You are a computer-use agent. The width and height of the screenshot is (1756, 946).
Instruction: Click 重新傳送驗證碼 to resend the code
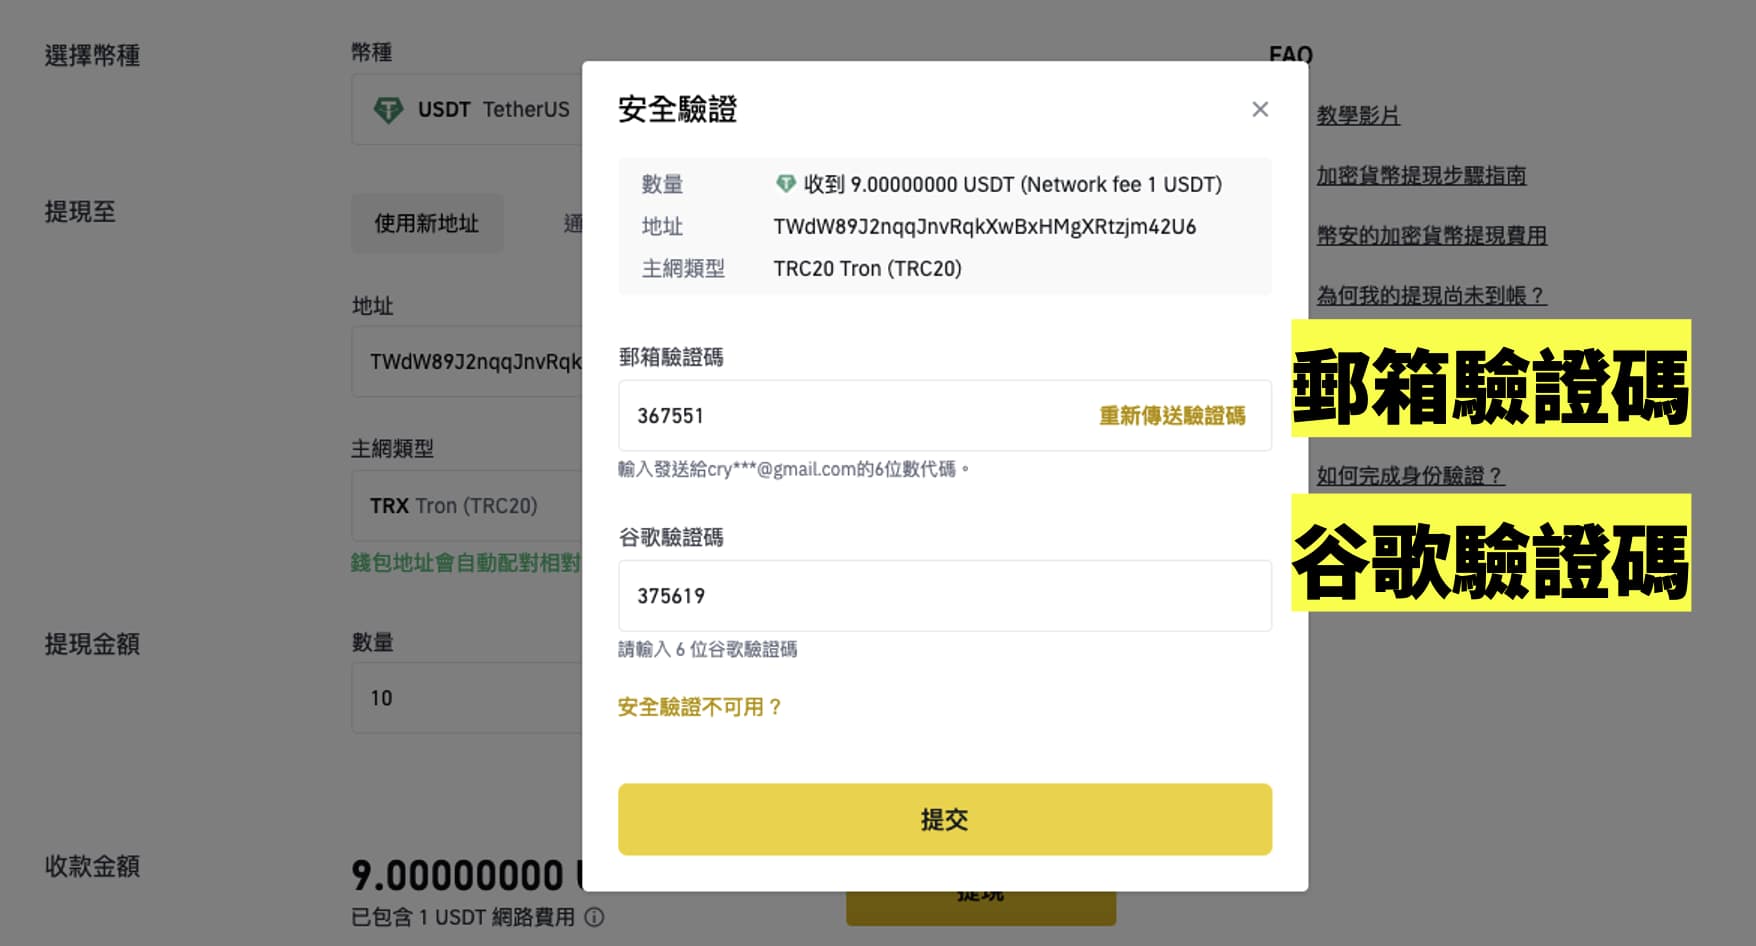pyautogui.click(x=1171, y=415)
